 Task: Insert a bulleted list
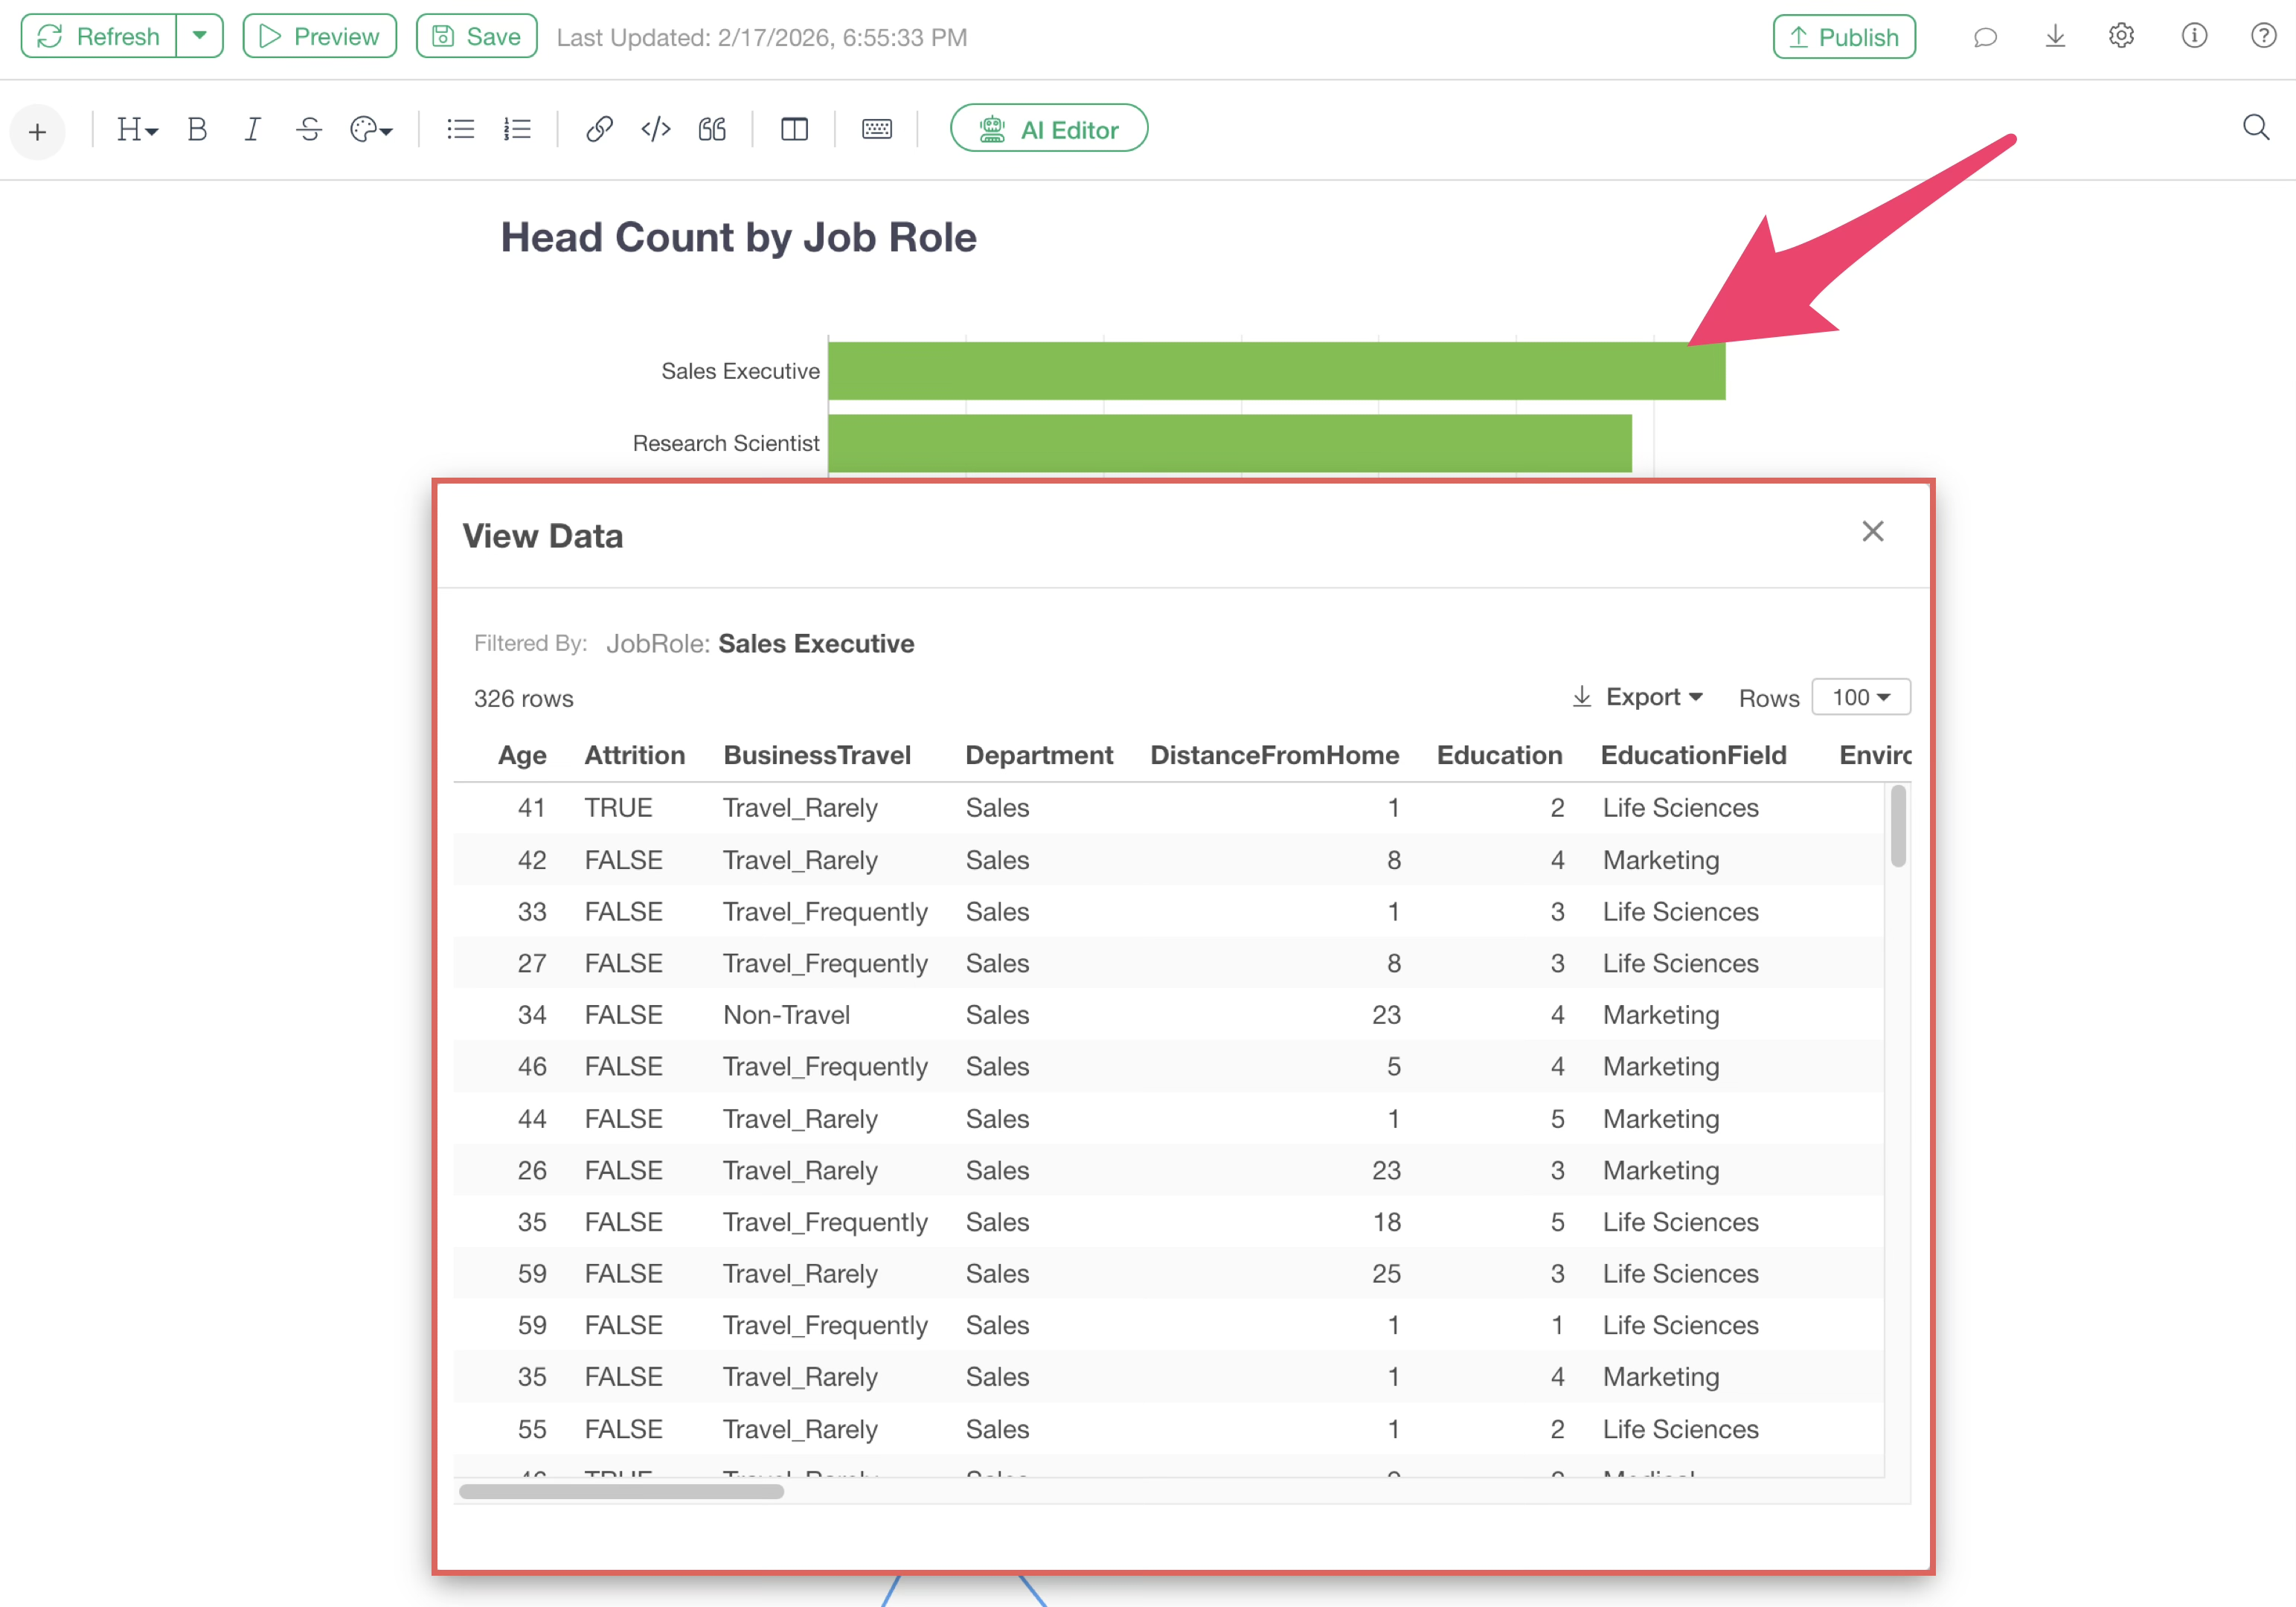tap(460, 129)
